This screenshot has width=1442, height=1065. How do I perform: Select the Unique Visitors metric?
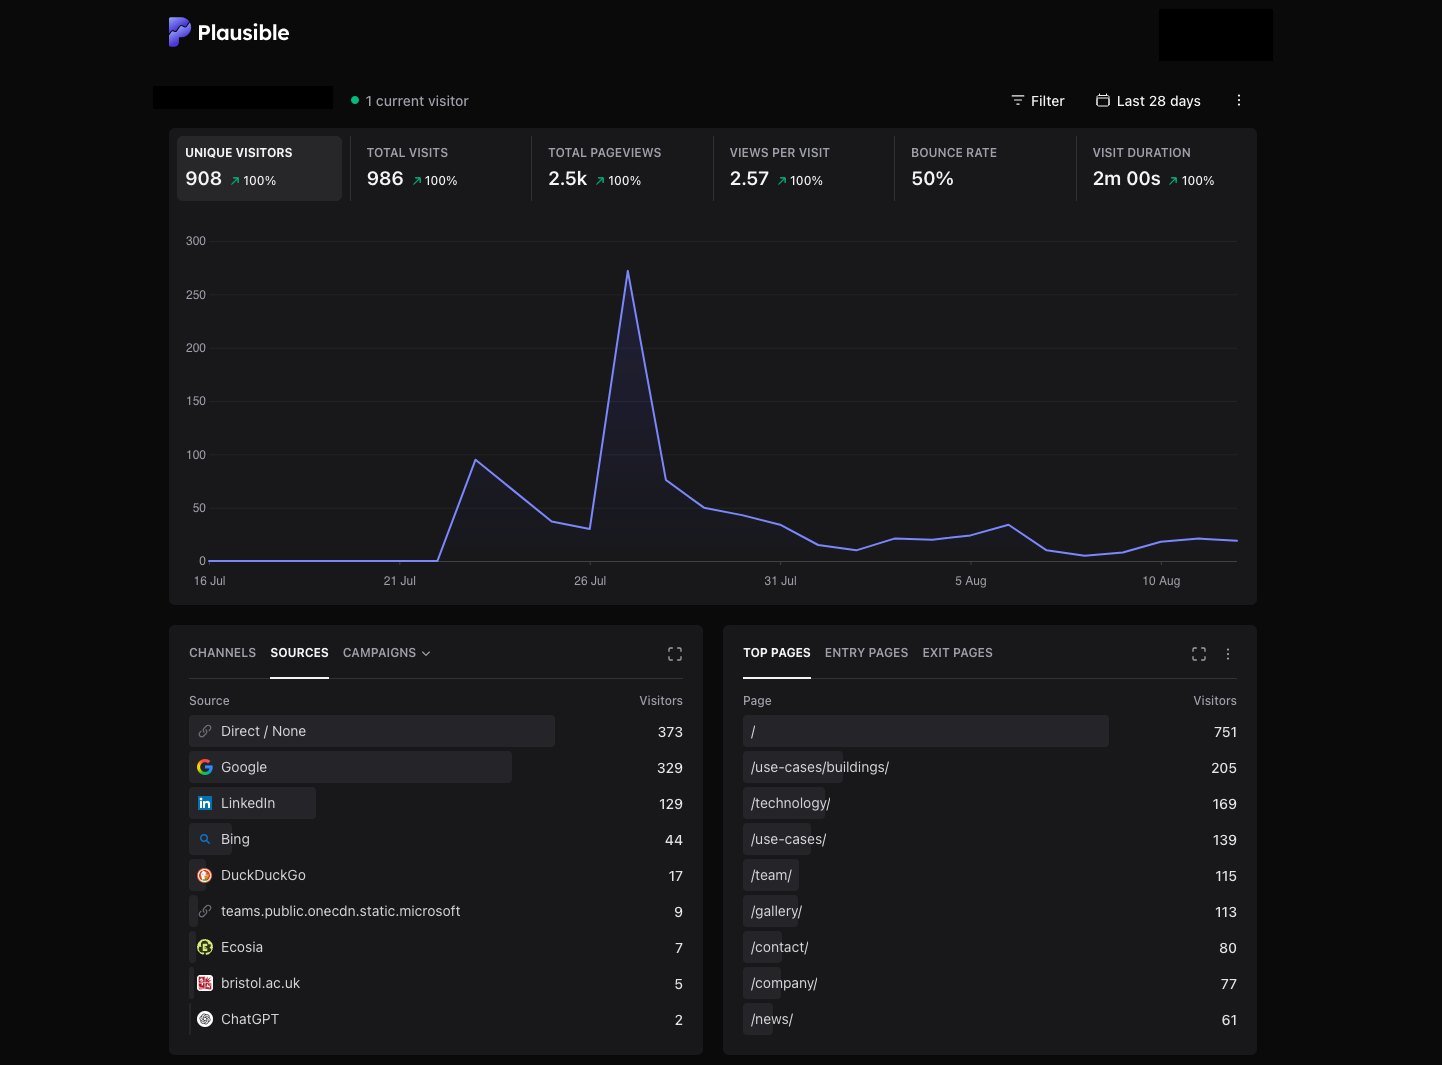[x=259, y=168]
